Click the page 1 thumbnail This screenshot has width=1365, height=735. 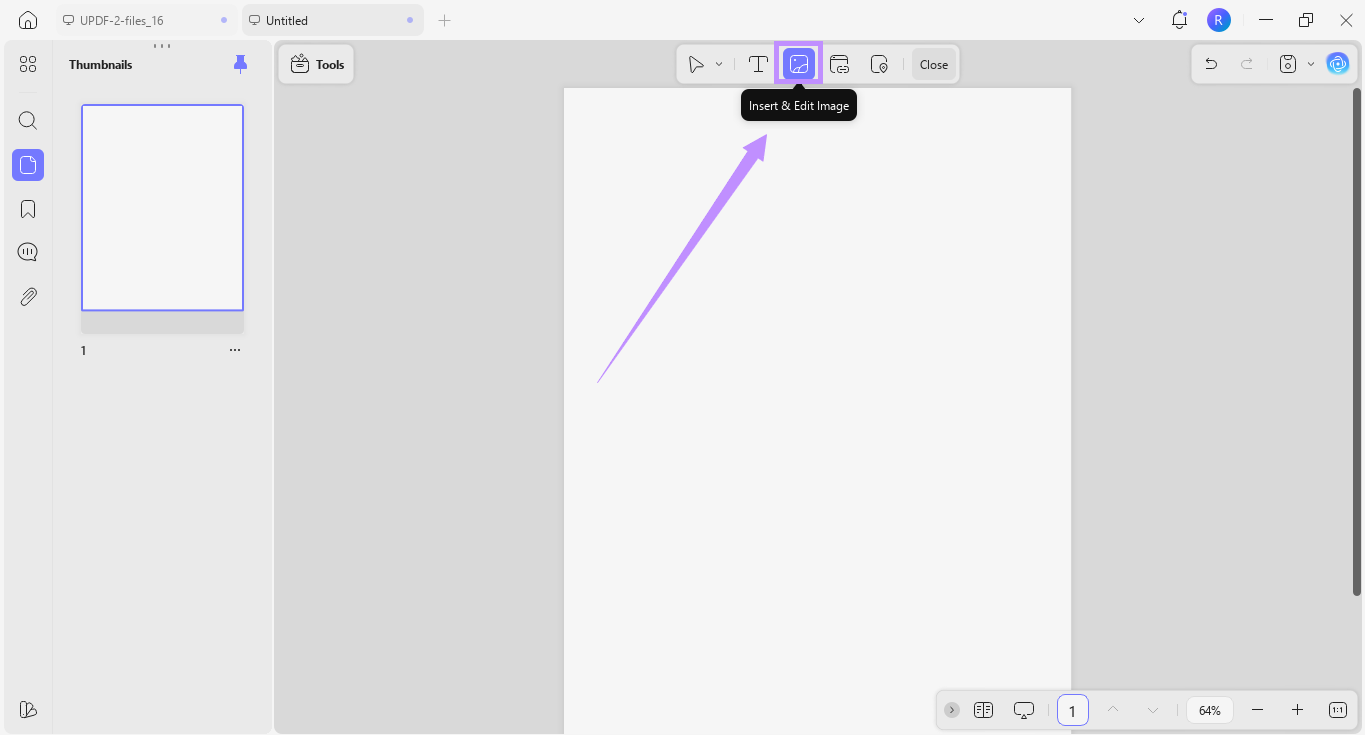162,207
